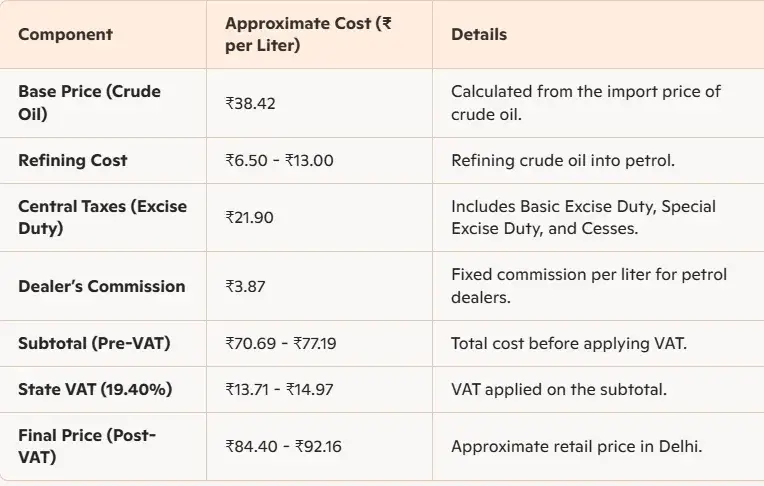Click the ₹84.40 - ₹92.16 final price
764x486 pixels.
click(x=283, y=447)
